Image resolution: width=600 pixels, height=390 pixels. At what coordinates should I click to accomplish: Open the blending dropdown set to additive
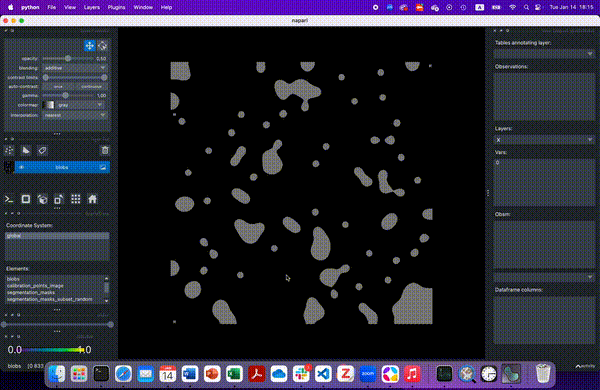(74, 68)
